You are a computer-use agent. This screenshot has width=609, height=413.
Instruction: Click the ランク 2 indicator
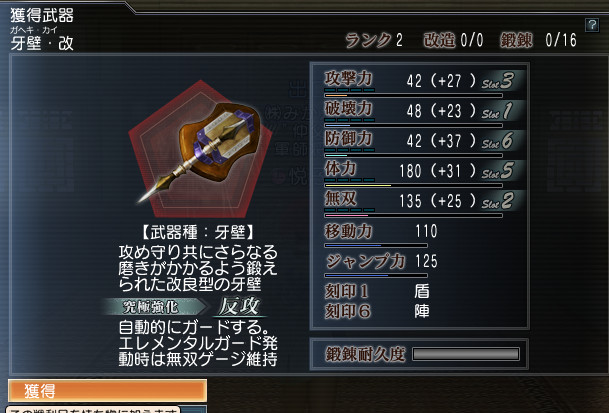(x=374, y=40)
